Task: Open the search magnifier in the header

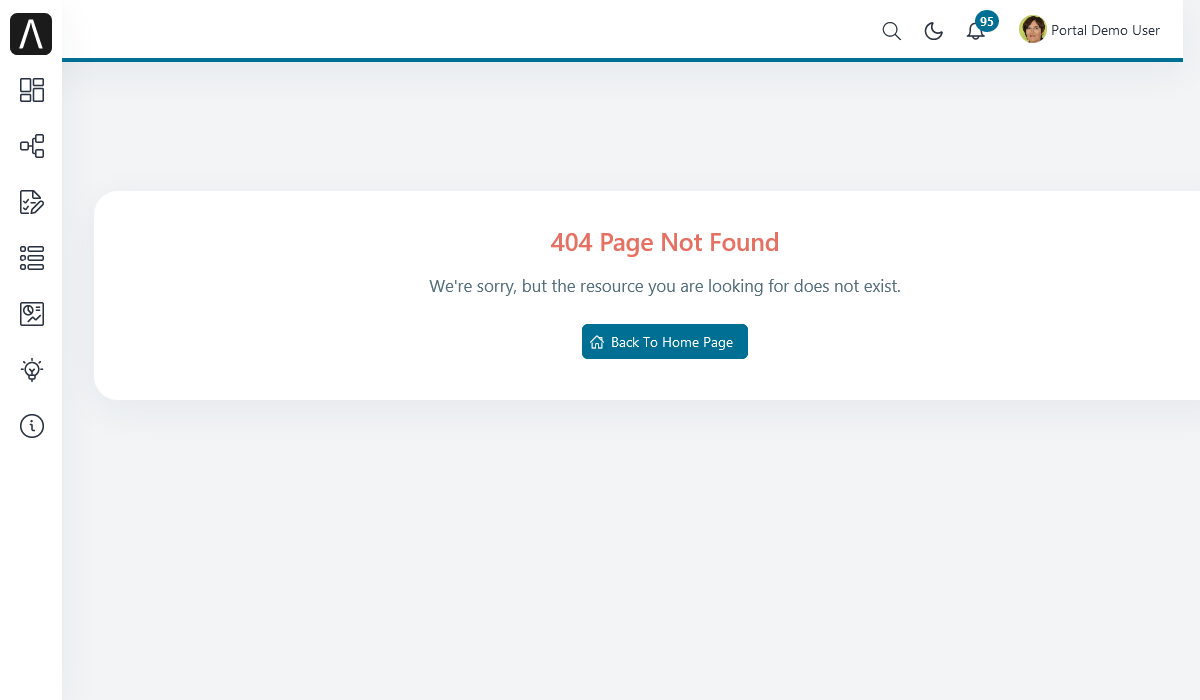Action: pyautogui.click(x=891, y=31)
